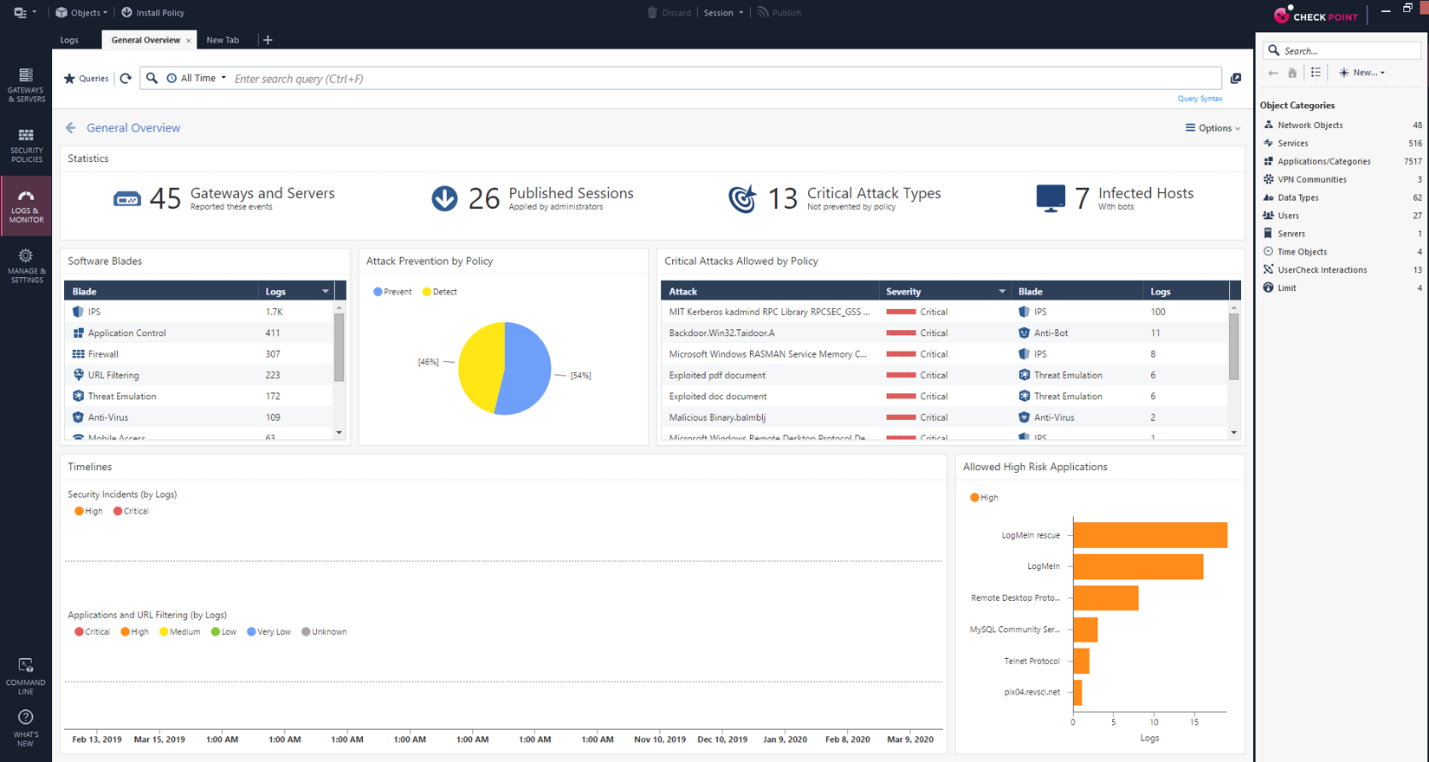Expand the Options menu in General Overview
The width and height of the screenshot is (1429, 762).
pos(1212,128)
